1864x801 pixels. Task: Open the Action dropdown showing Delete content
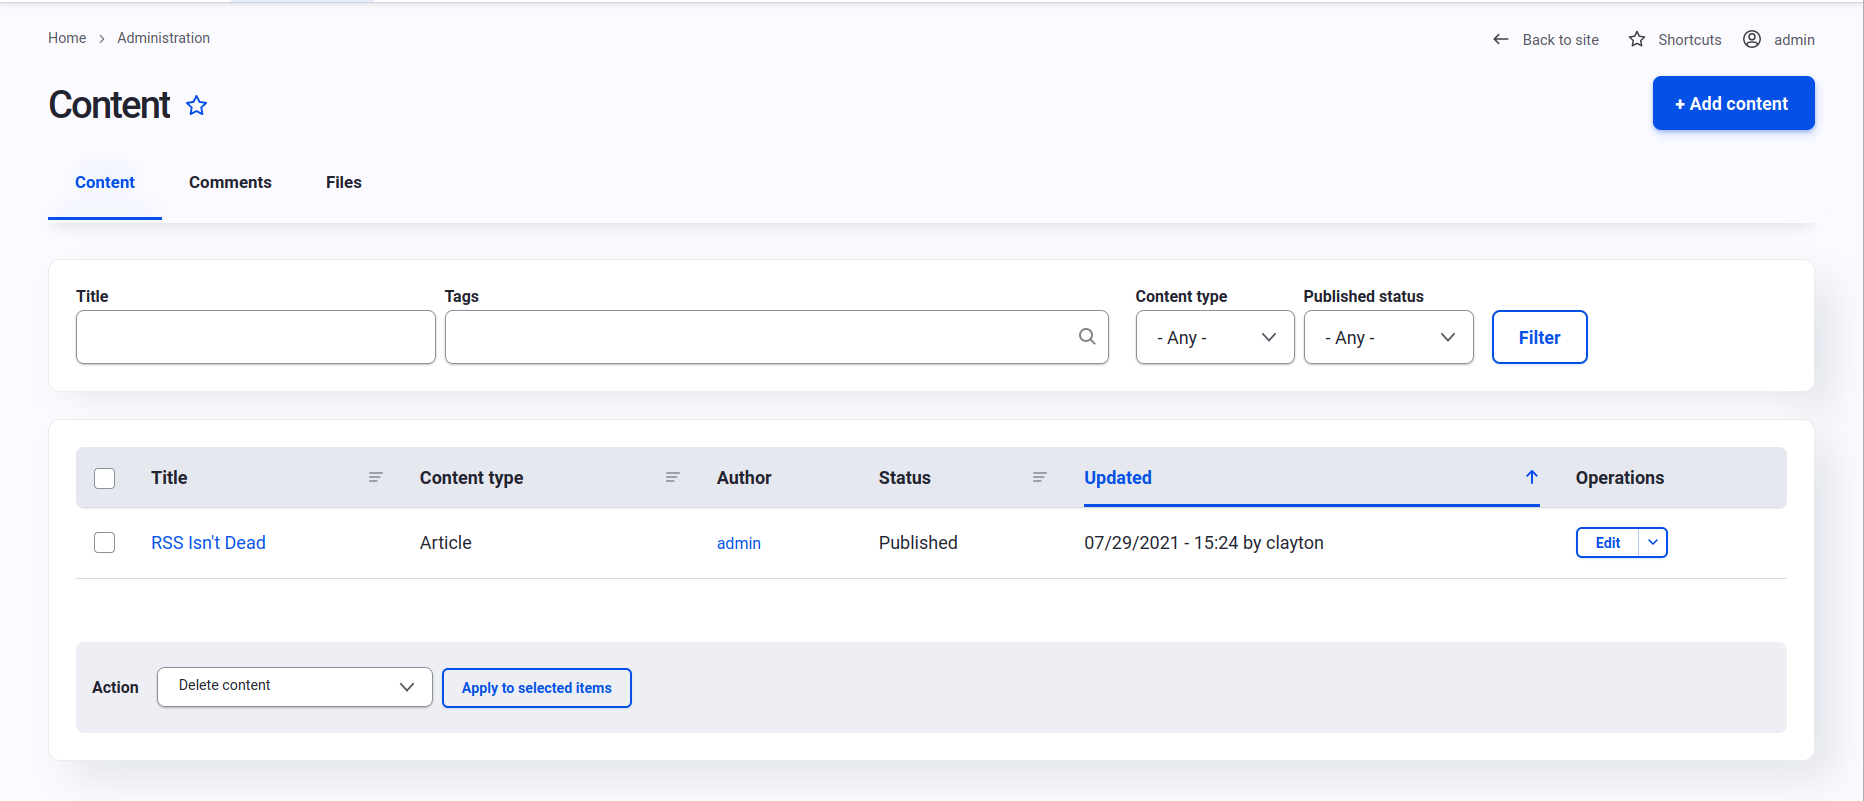click(x=294, y=687)
